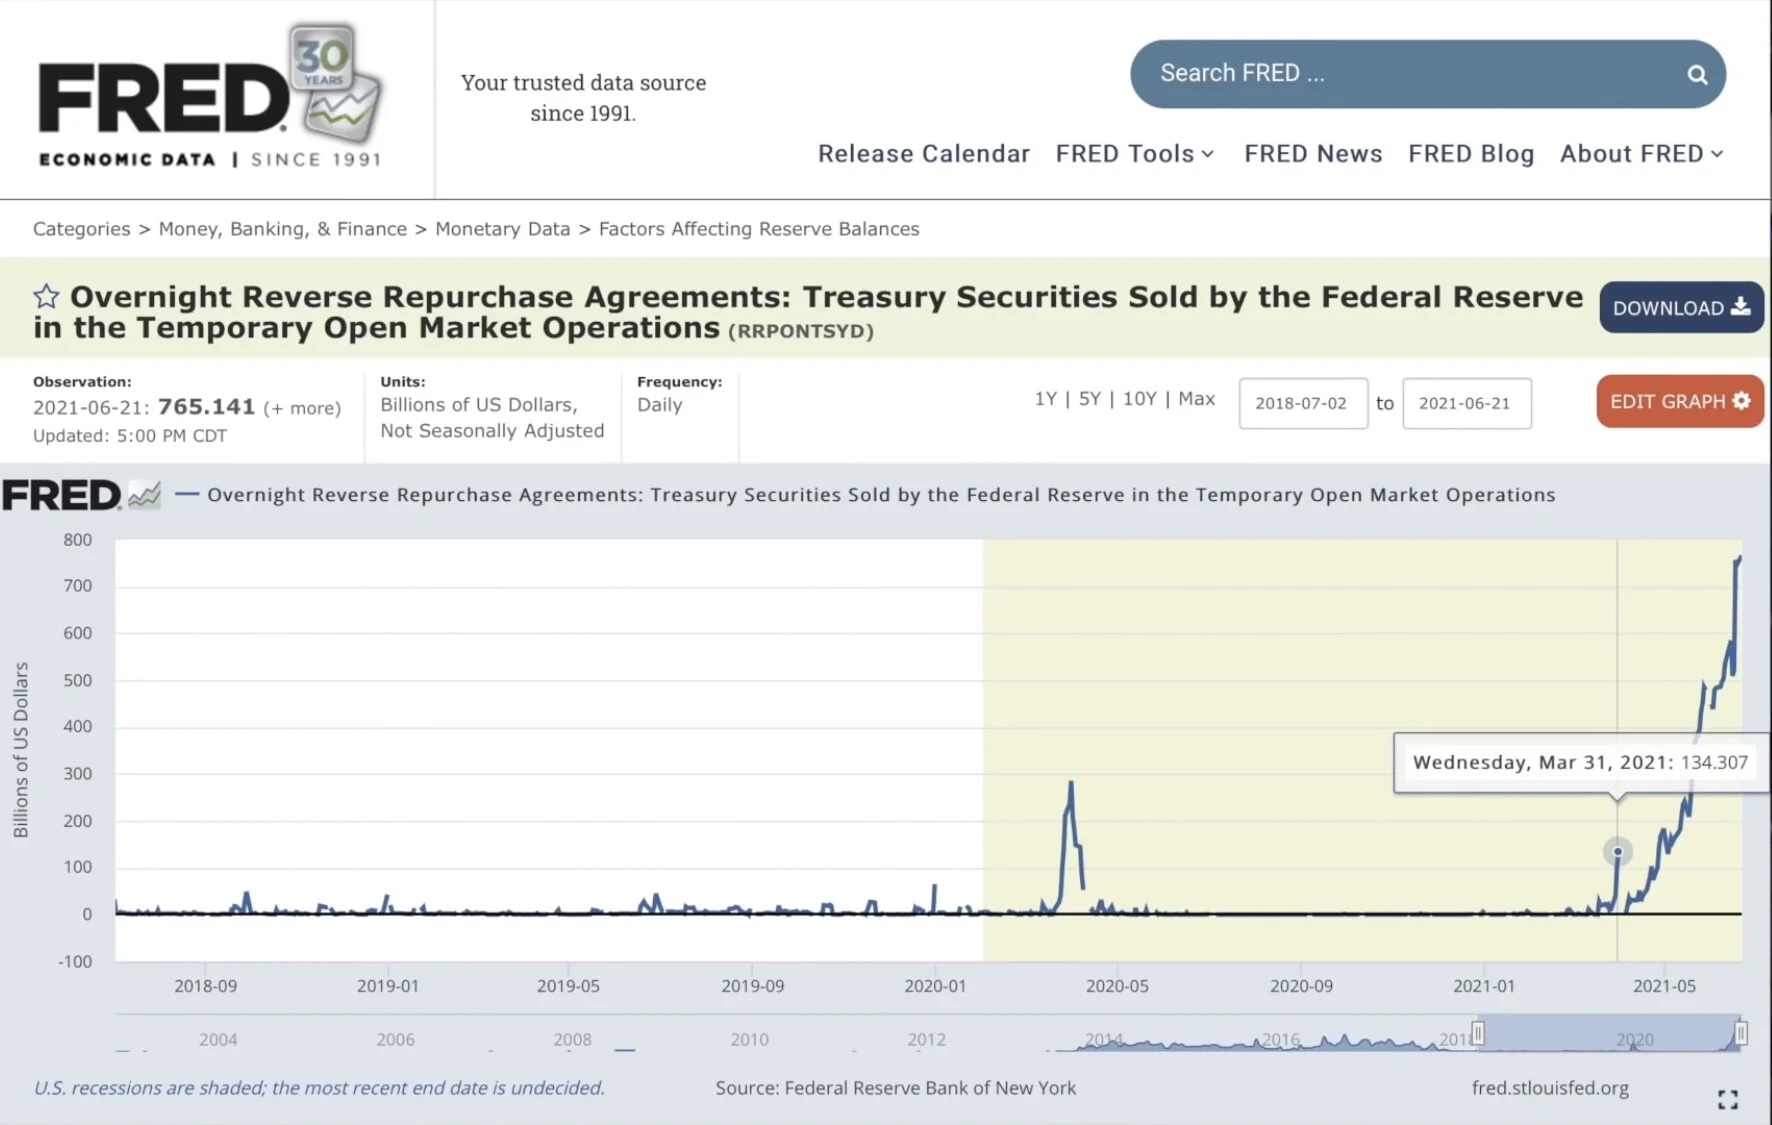This screenshot has height=1125, width=1772.
Task: Click the end date field 2021-06-21
Action: [1467, 403]
